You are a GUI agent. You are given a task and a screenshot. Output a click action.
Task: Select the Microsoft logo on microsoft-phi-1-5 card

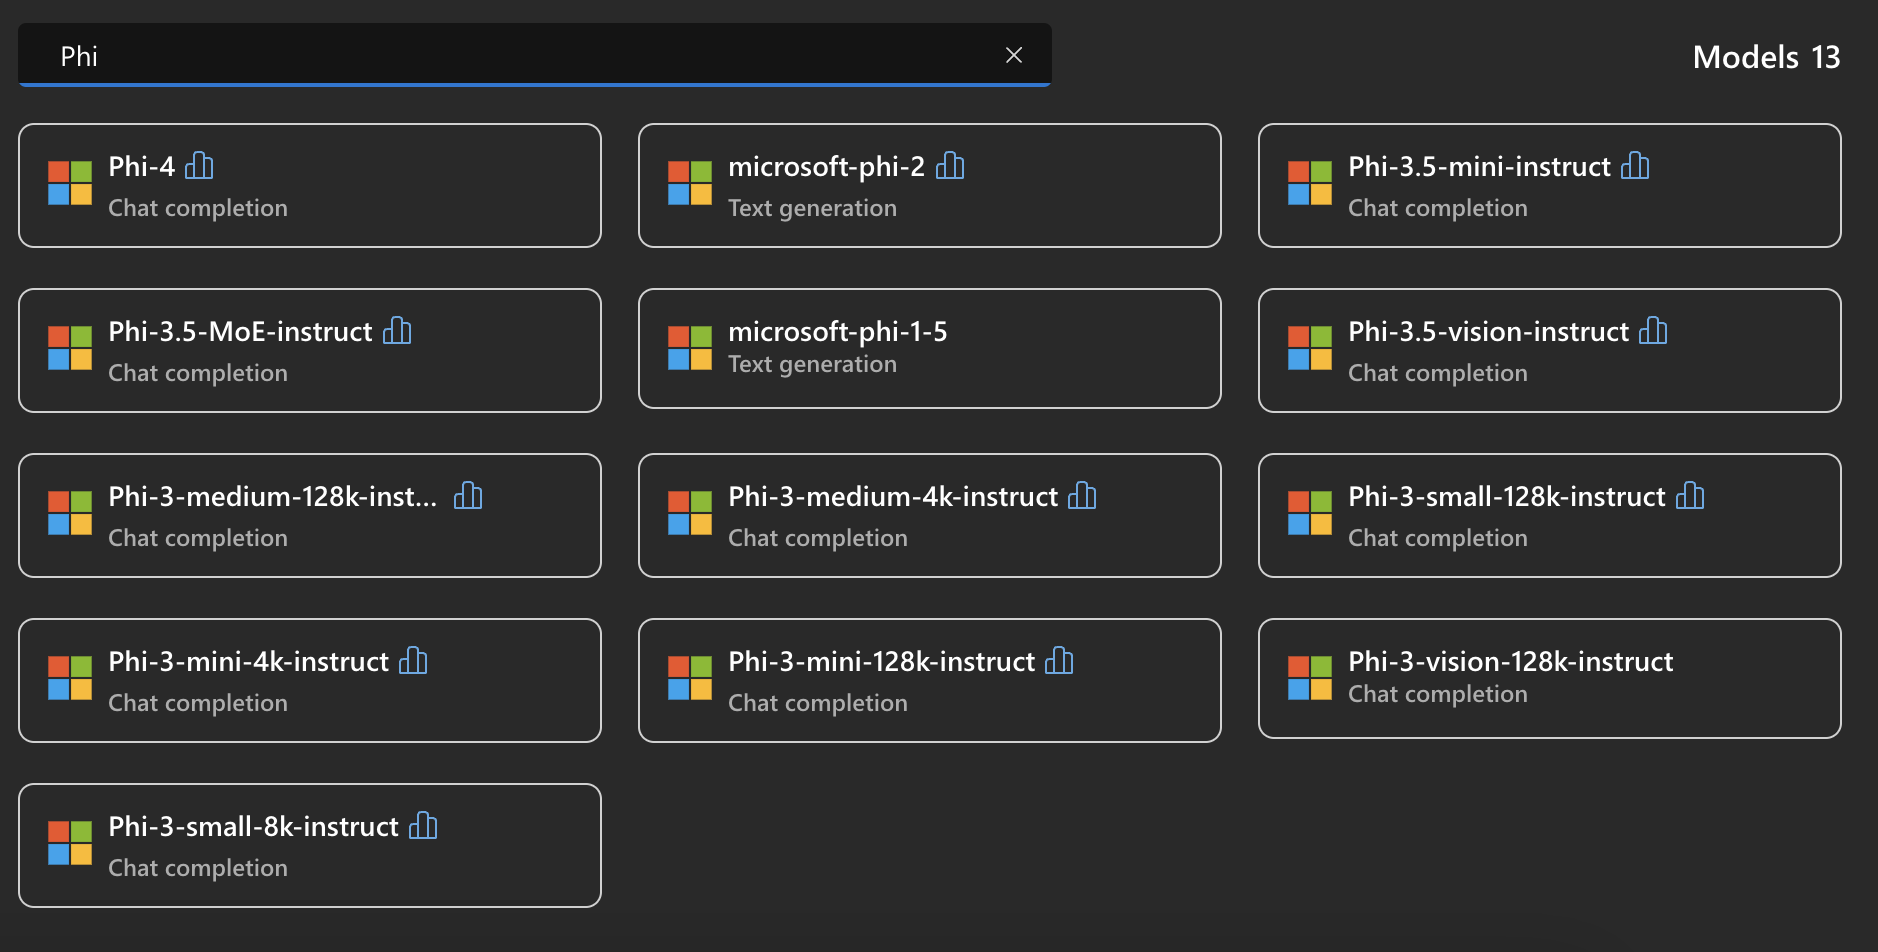pyautogui.click(x=690, y=348)
